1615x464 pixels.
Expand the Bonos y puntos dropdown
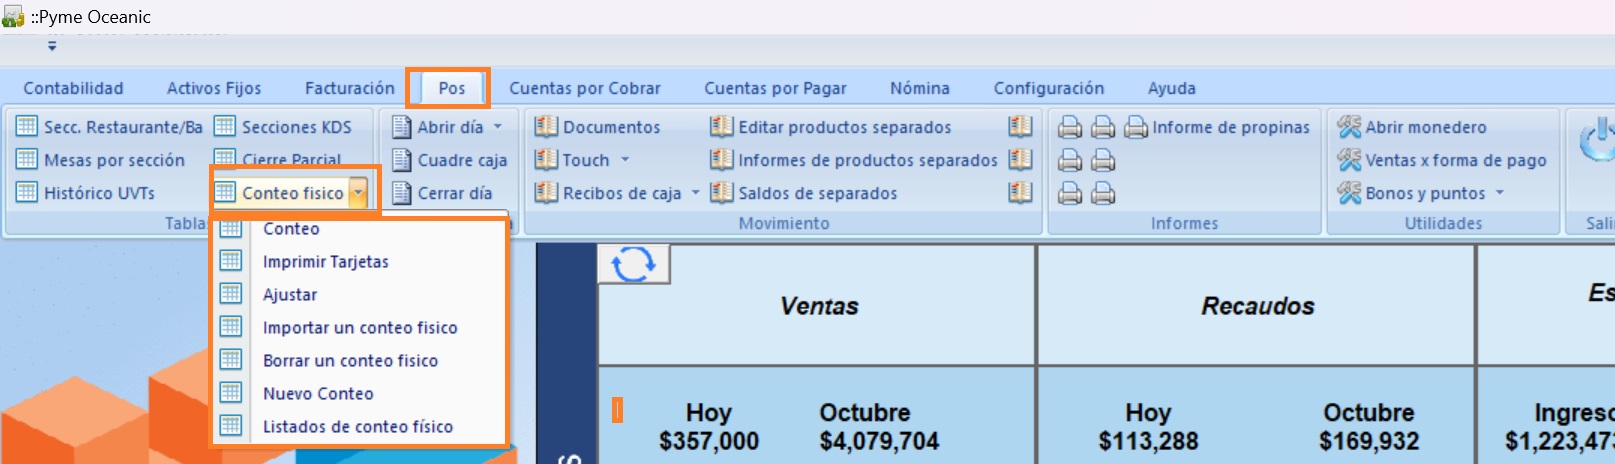click(x=1500, y=193)
